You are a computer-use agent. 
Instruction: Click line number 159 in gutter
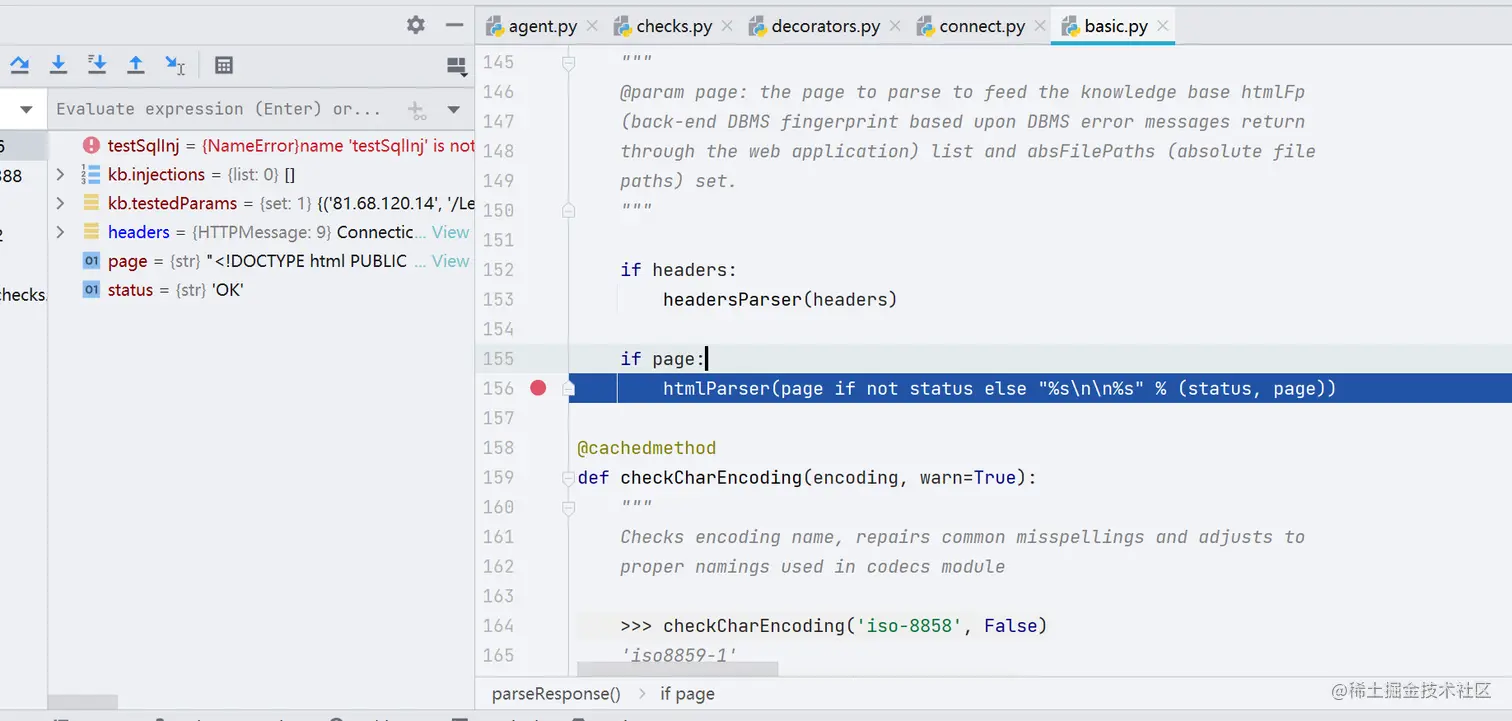[498, 478]
